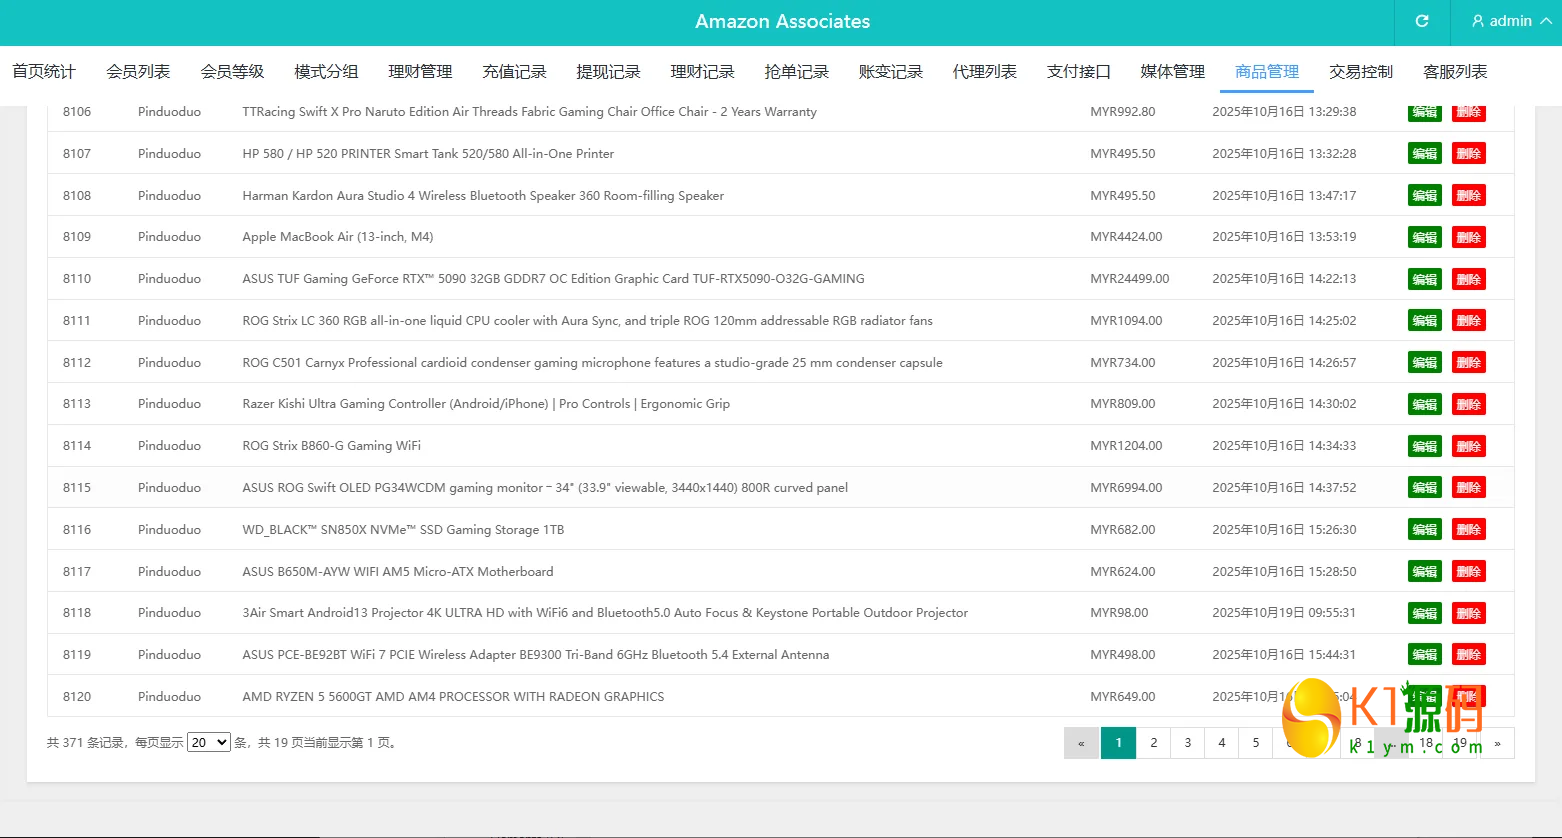
Task: Open the 理财管理 section
Action: (419, 71)
